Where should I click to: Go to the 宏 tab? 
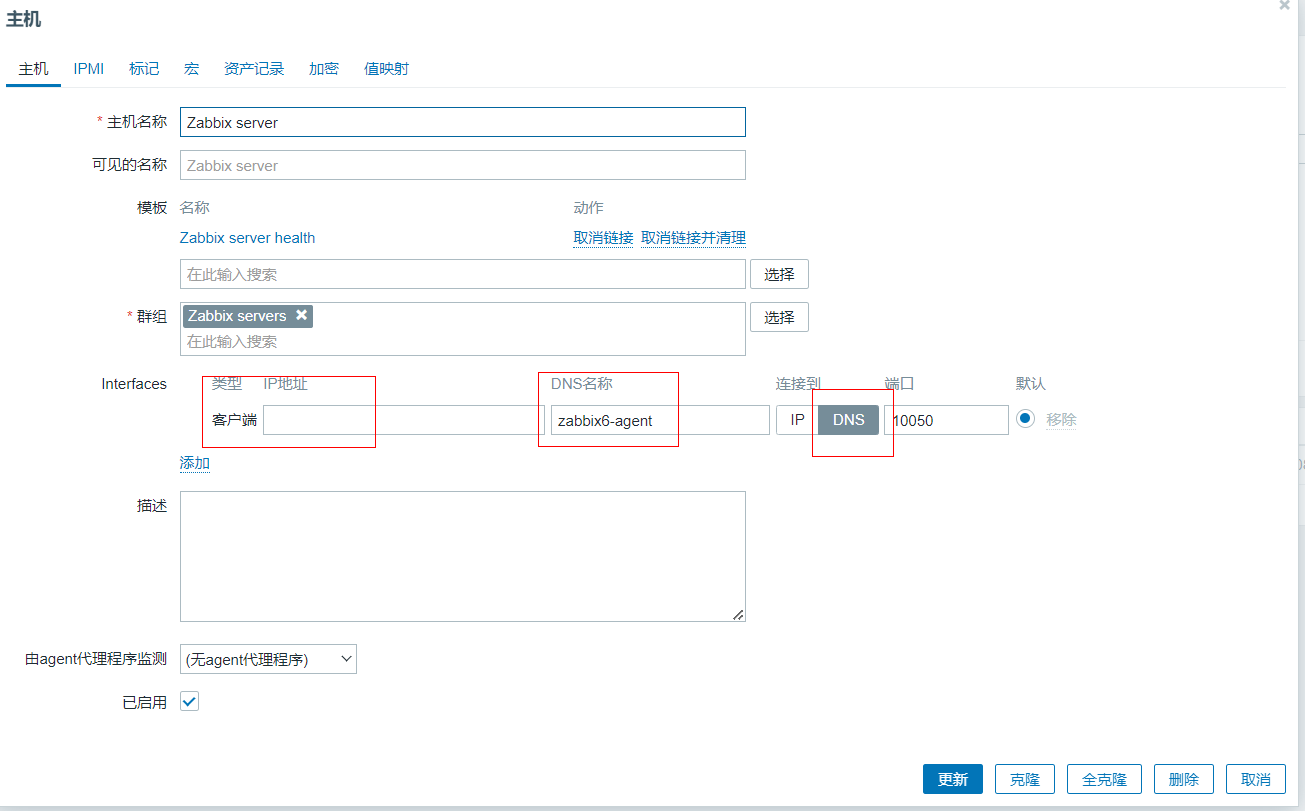[x=191, y=69]
